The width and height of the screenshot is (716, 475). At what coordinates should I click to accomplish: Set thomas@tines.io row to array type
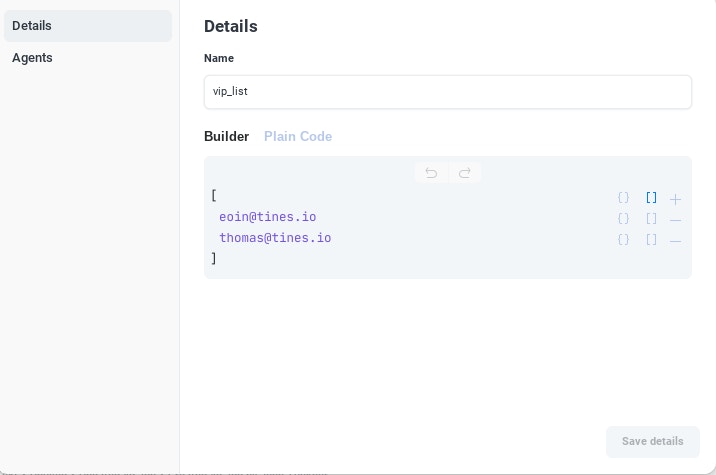tap(651, 240)
